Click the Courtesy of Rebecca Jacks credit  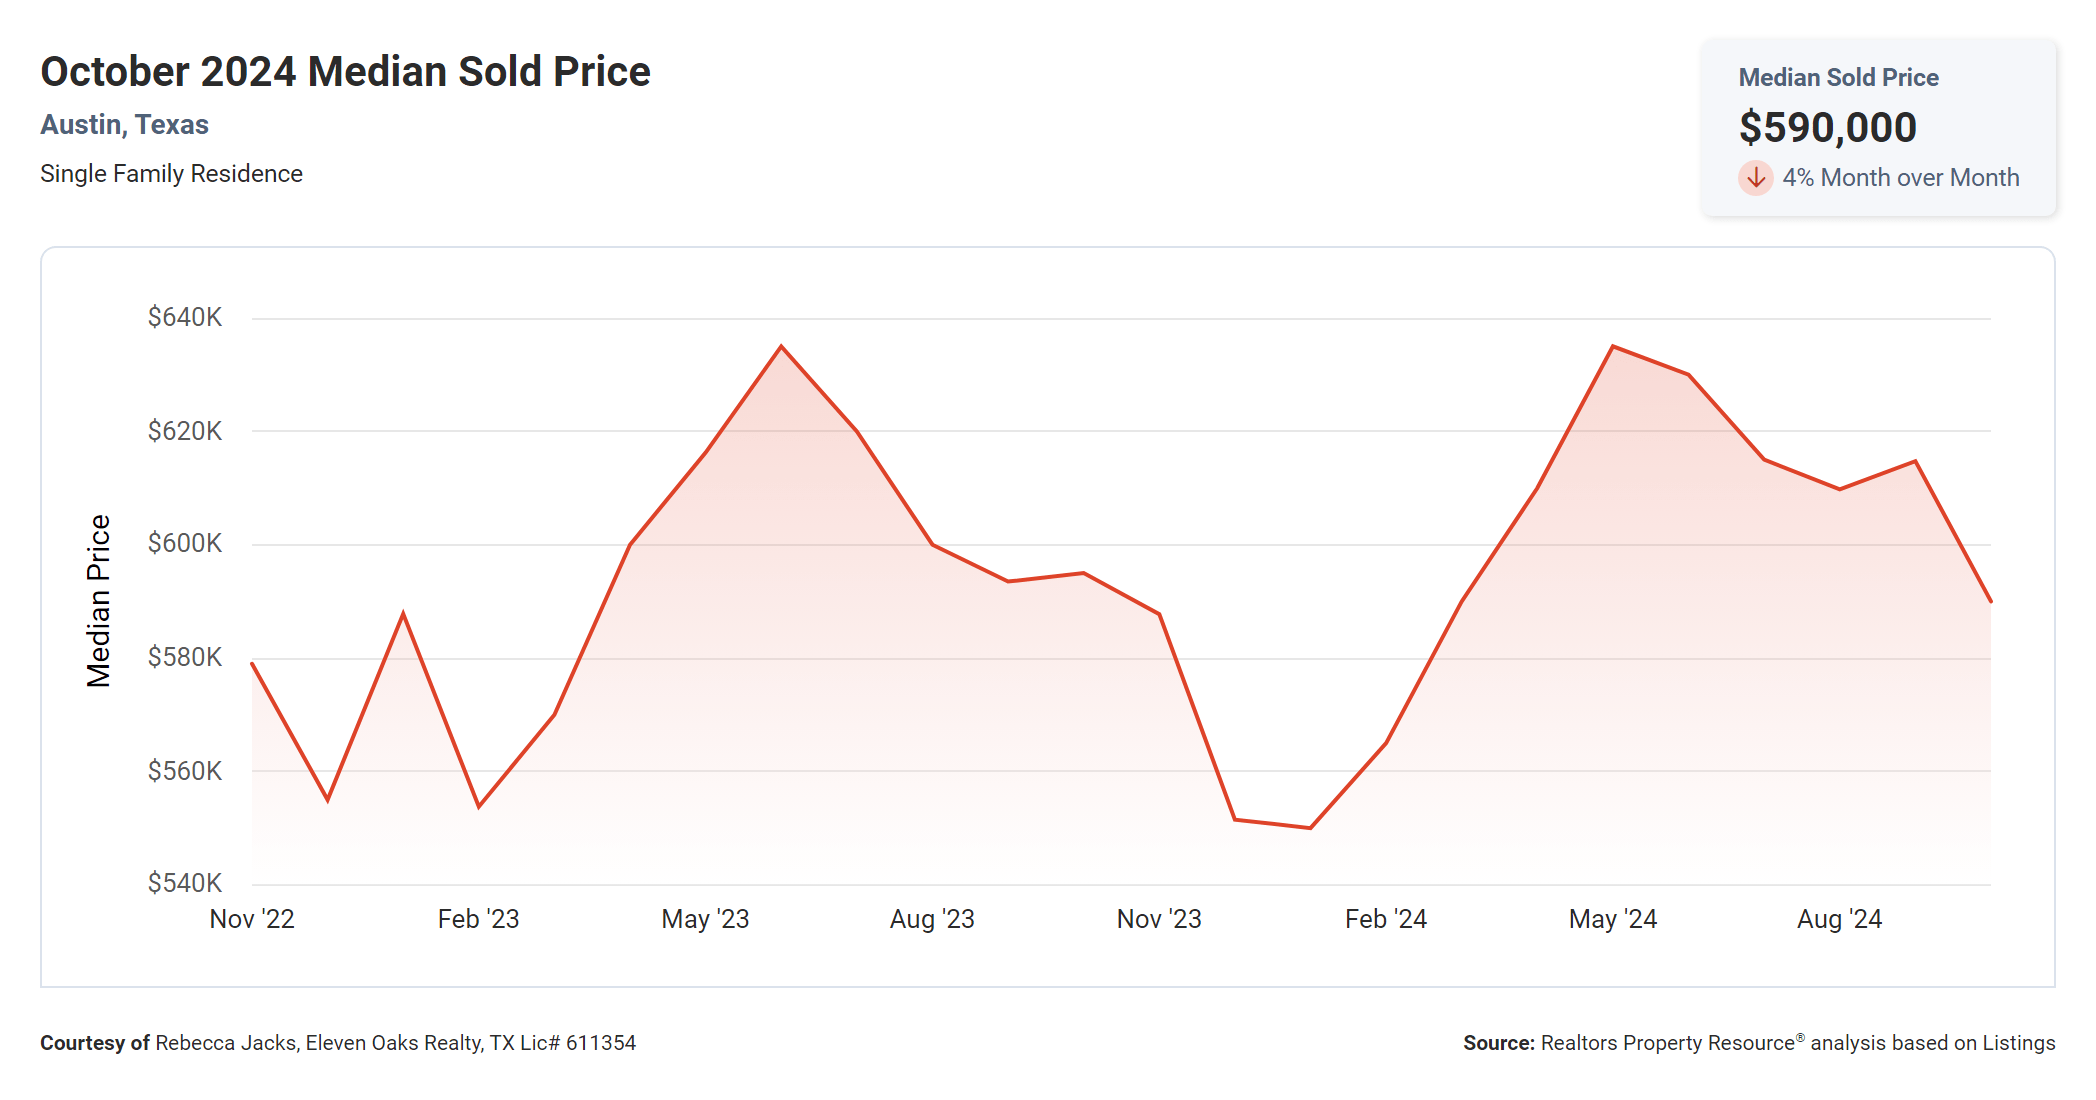tap(338, 1043)
